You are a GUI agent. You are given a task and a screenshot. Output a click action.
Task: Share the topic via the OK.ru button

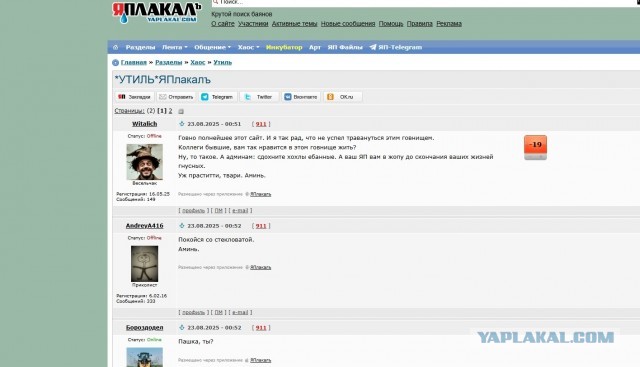(x=342, y=97)
